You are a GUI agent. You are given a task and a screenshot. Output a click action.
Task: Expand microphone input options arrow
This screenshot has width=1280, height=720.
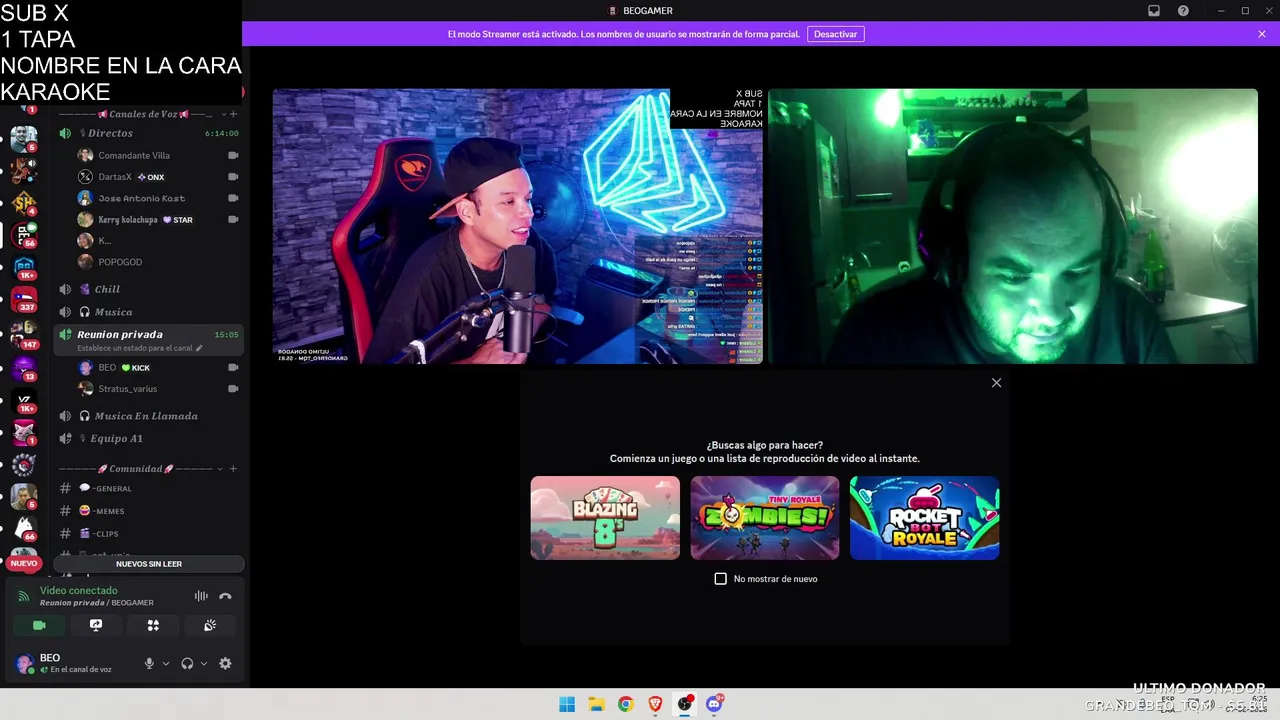[x=166, y=663]
